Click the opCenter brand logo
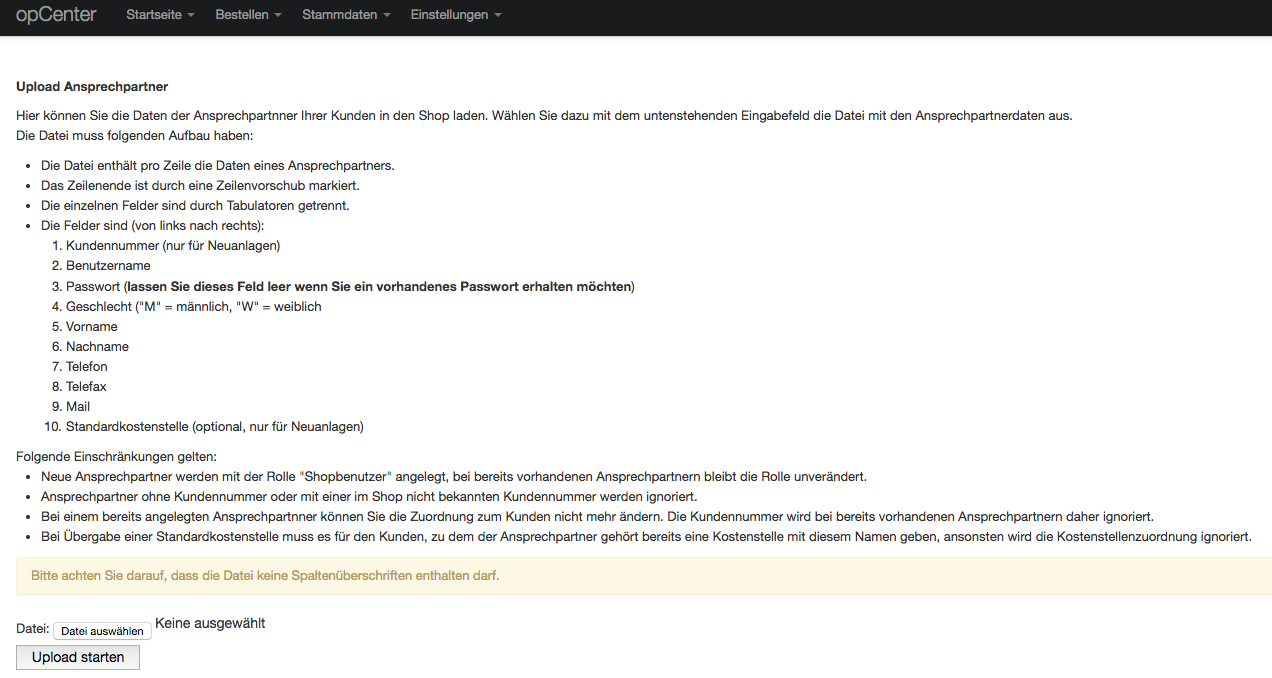Image resolution: width=1272 pixels, height=678 pixels. click(55, 15)
